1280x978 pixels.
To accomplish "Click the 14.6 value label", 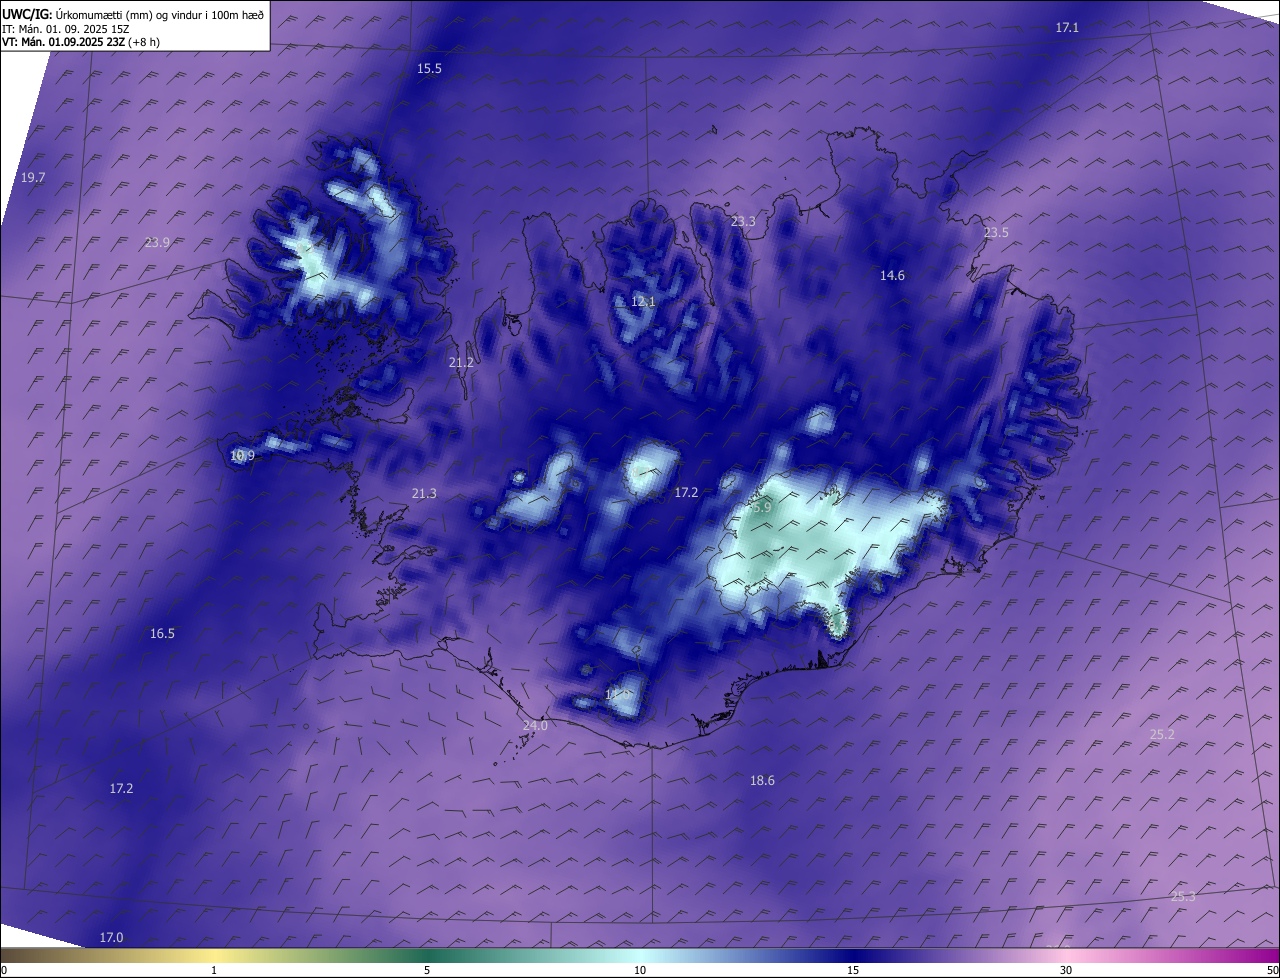I will pyautogui.click(x=892, y=275).
